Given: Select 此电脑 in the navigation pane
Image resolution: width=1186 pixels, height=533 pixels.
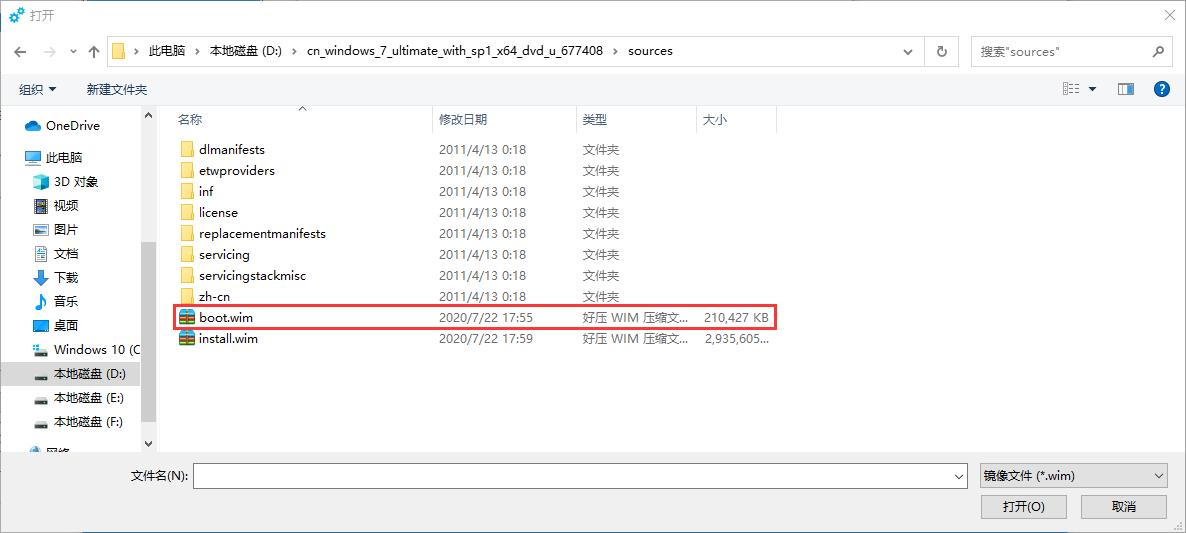Looking at the screenshot, I should (x=54, y=158).
